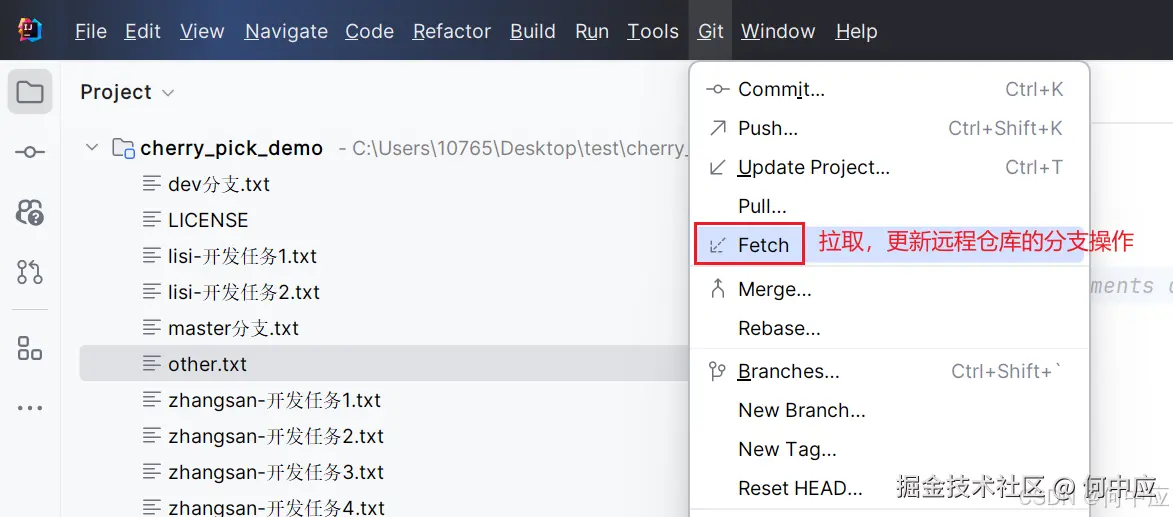Open the Tools menu in menu bar

point(652,31)
